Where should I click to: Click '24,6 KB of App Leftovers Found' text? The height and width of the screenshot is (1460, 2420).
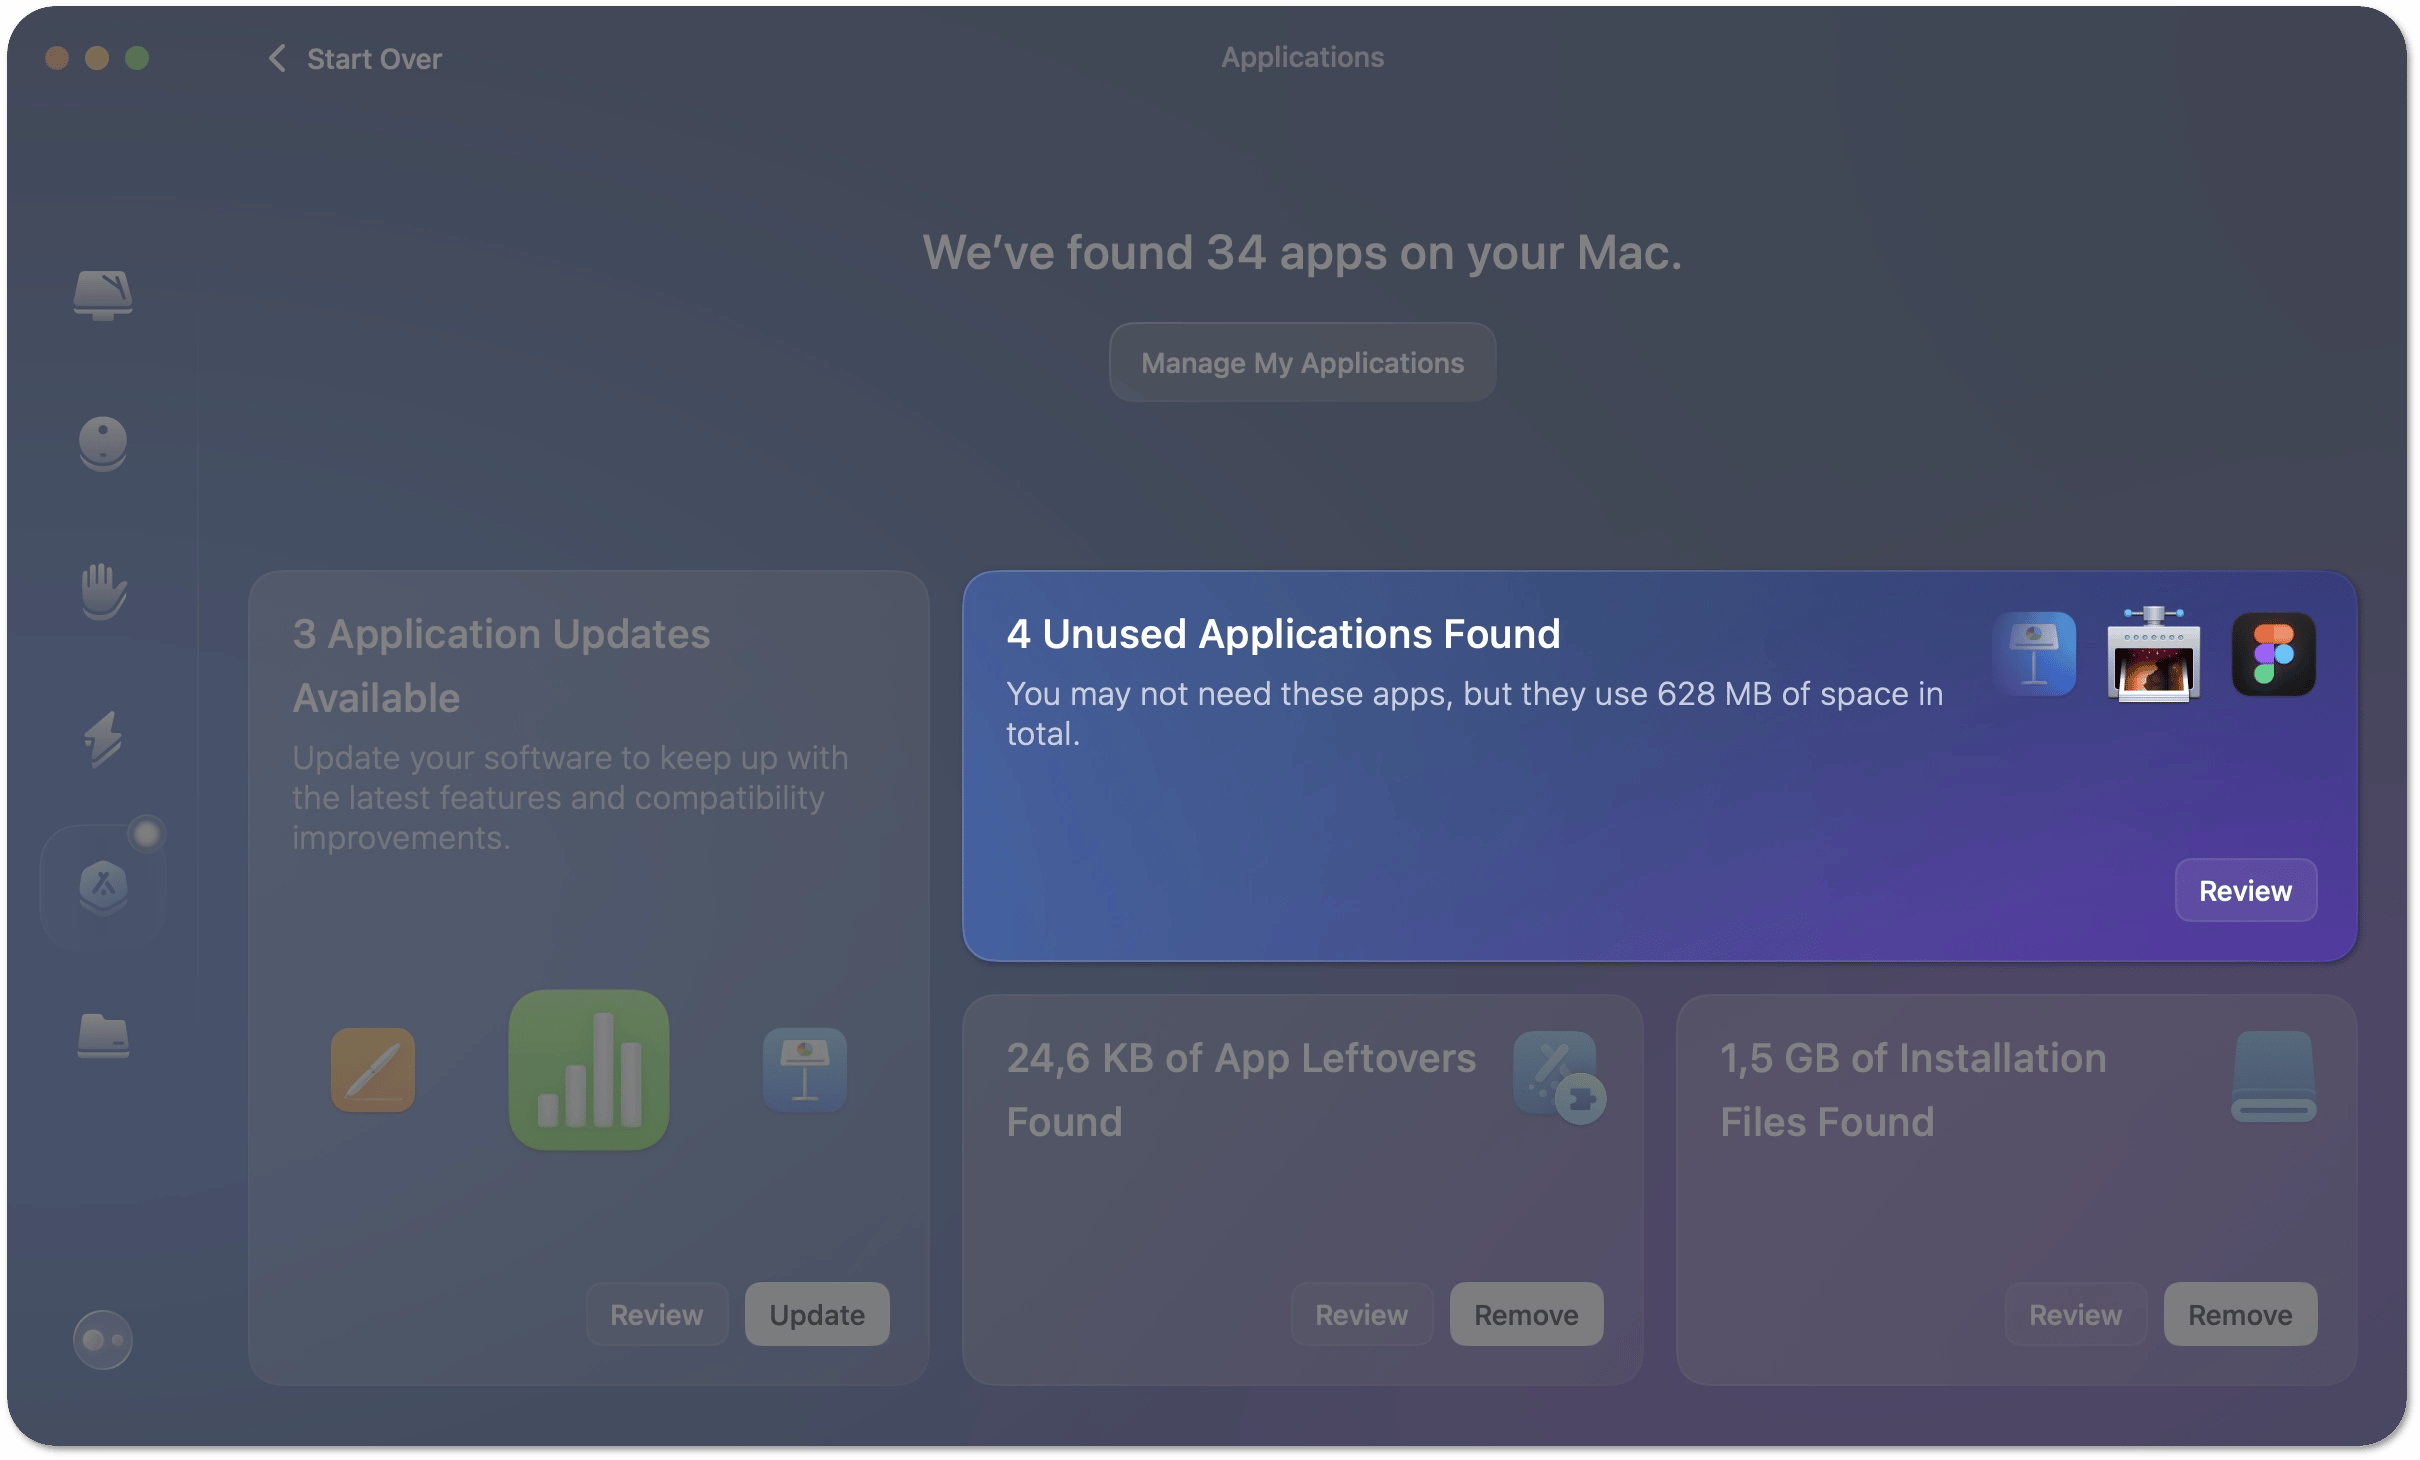(1241, 1090)
